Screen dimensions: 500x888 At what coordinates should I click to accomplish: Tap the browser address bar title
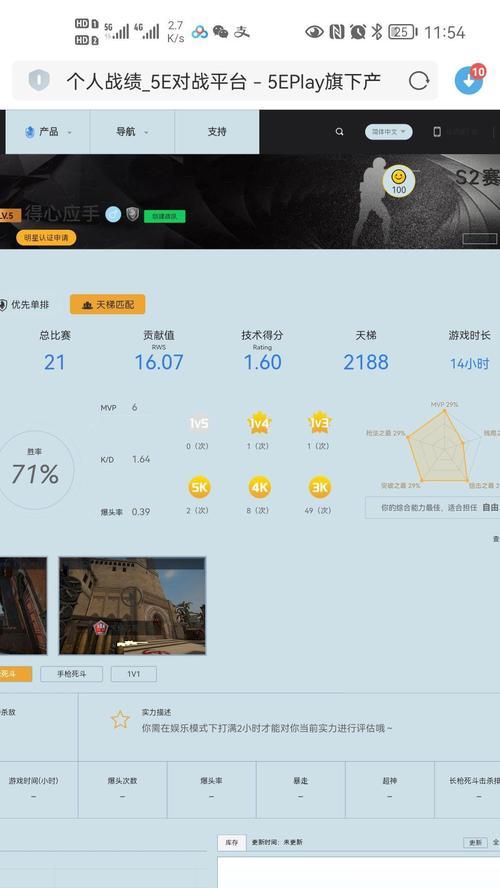tap(223, 81)
